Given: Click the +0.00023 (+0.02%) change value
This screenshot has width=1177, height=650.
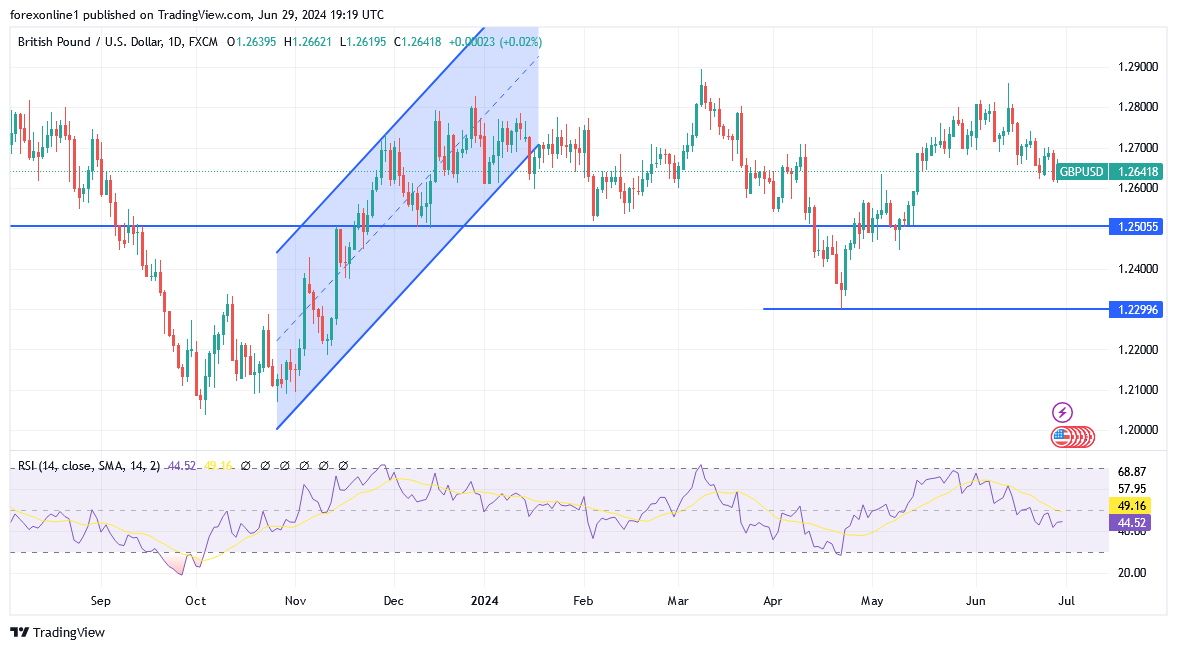Looking at the screenshot, I should [495, 42].
